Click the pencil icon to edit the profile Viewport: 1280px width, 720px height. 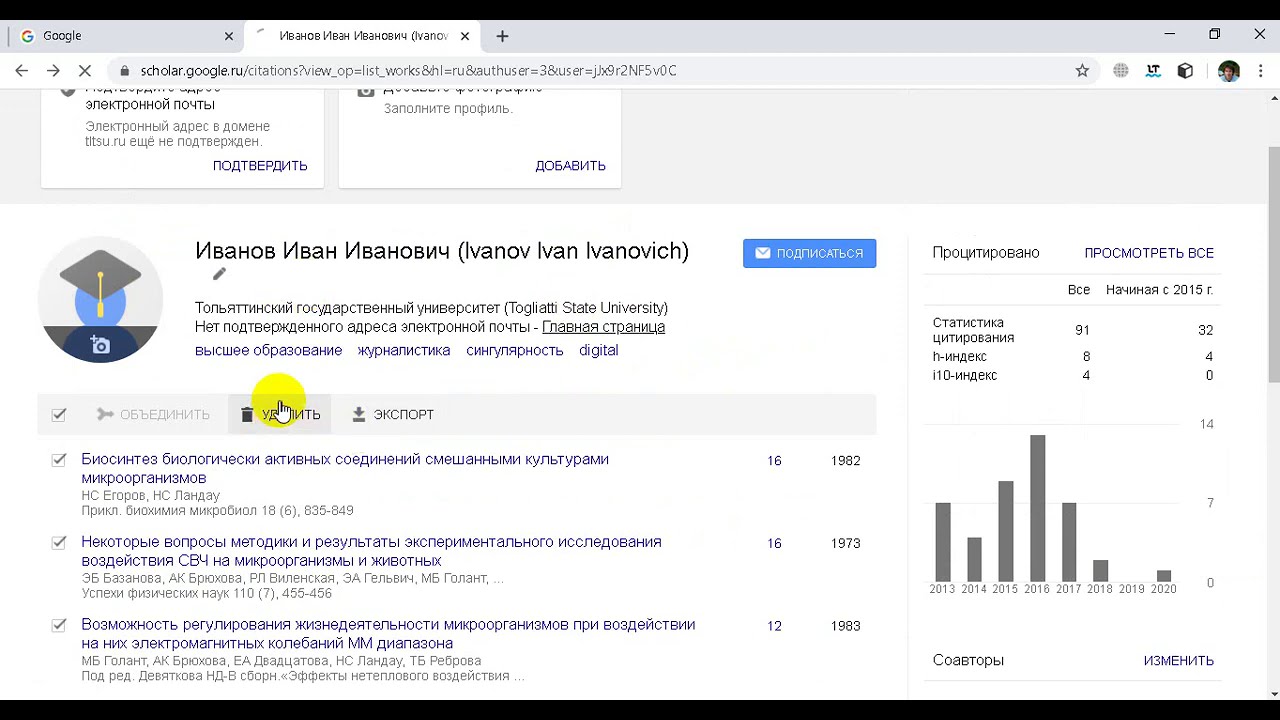pos(219,274)
